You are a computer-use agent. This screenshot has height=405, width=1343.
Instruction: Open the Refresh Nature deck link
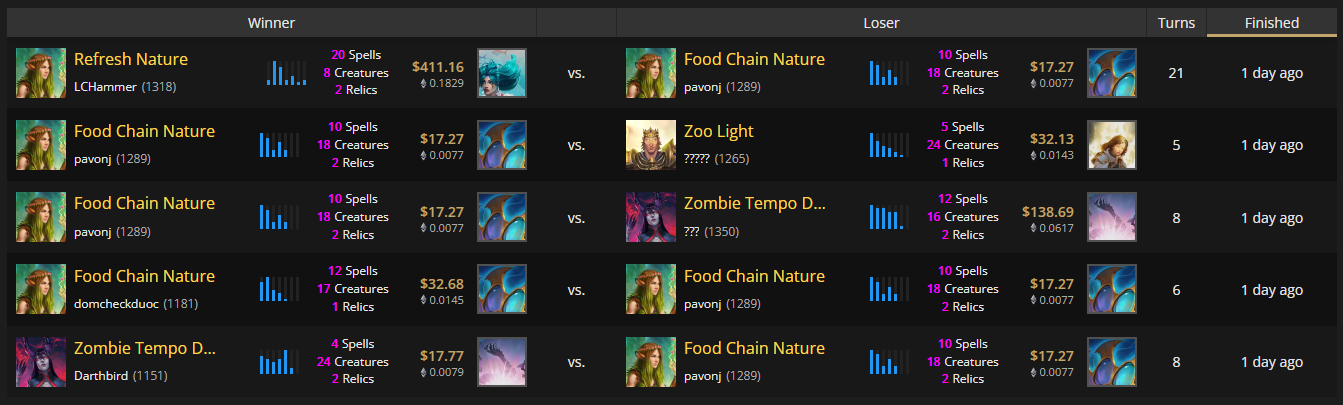click(x=131, y=59)
